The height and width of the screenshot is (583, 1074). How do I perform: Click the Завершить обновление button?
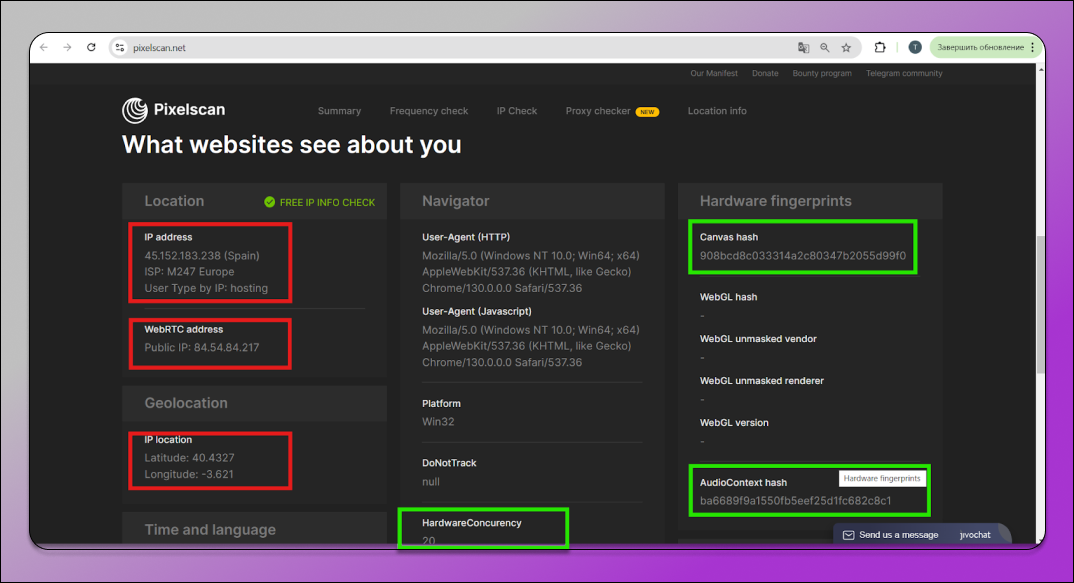tap(980, 47)
